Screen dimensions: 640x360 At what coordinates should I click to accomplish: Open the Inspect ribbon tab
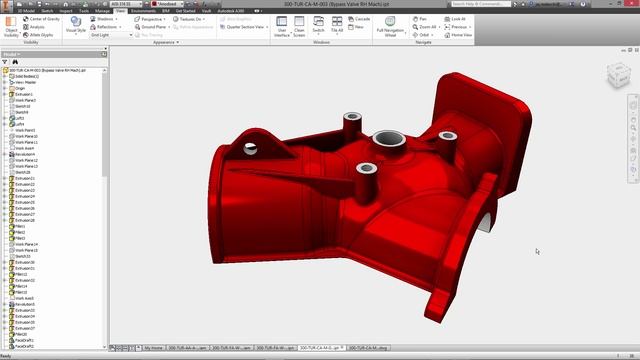click(x=66, y=11)
